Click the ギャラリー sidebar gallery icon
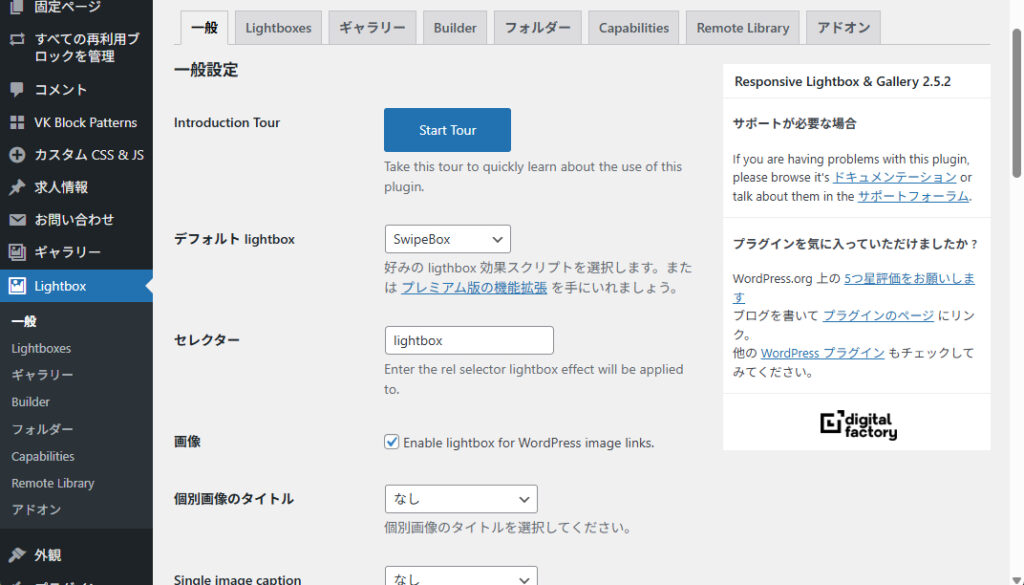This screenshot has height=585, width=1024. click(x=18, y=252)
